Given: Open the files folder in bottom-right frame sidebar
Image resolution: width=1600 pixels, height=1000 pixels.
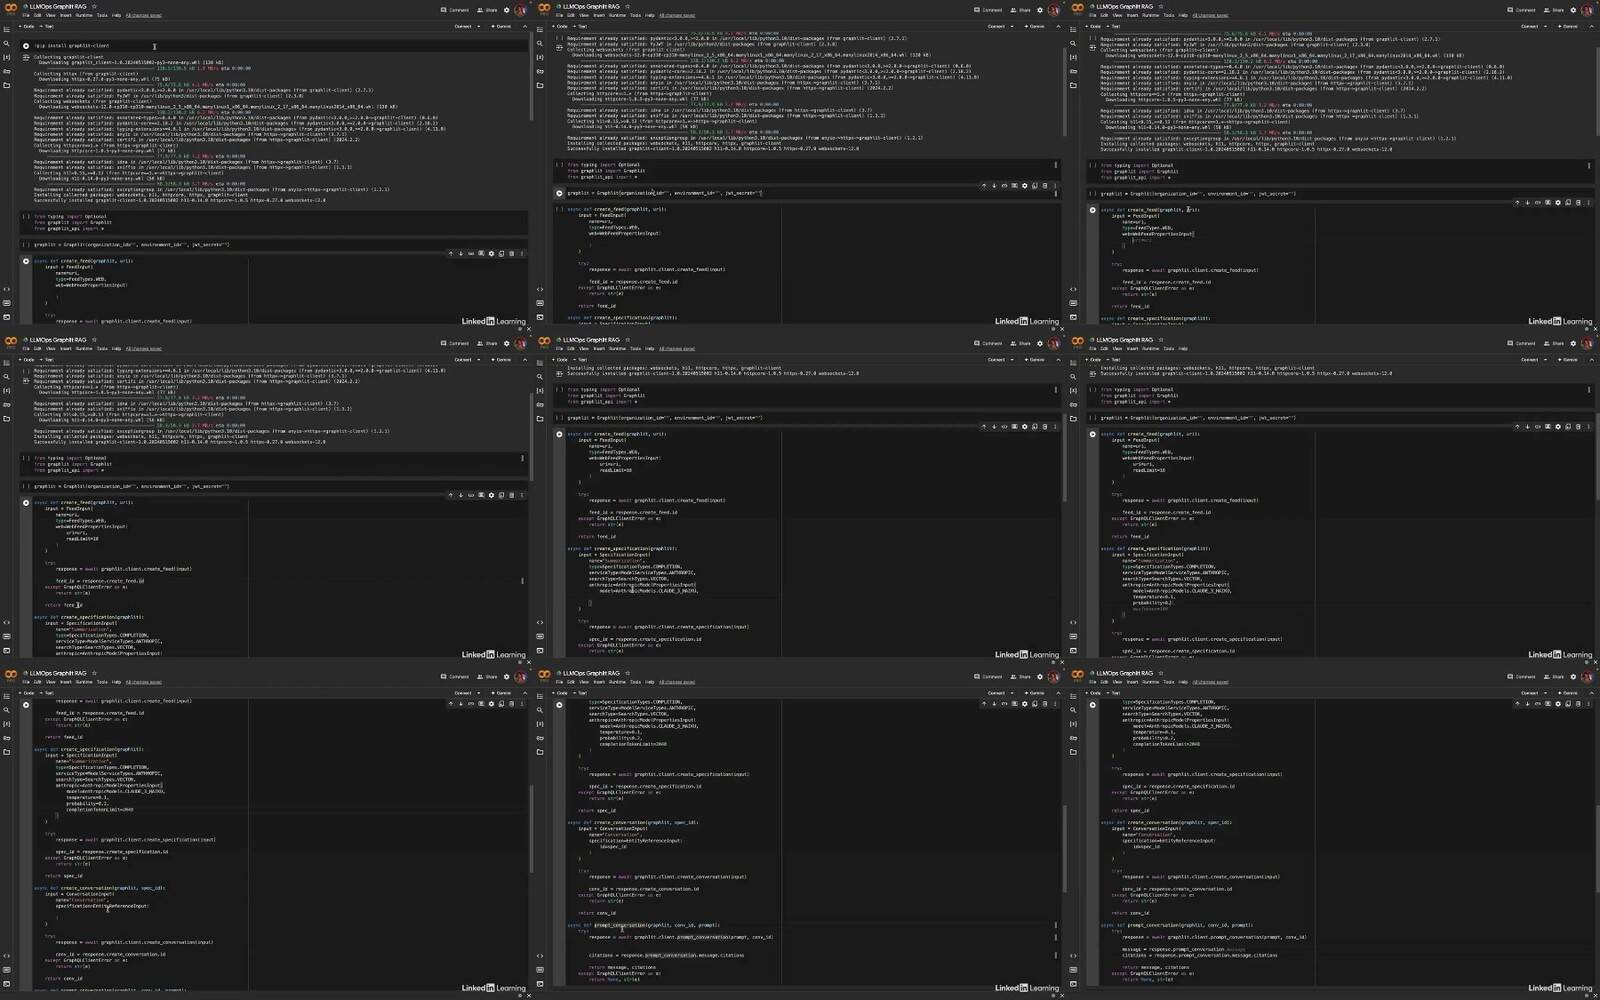Looking at the screenshot, I should coord(1073,752).
